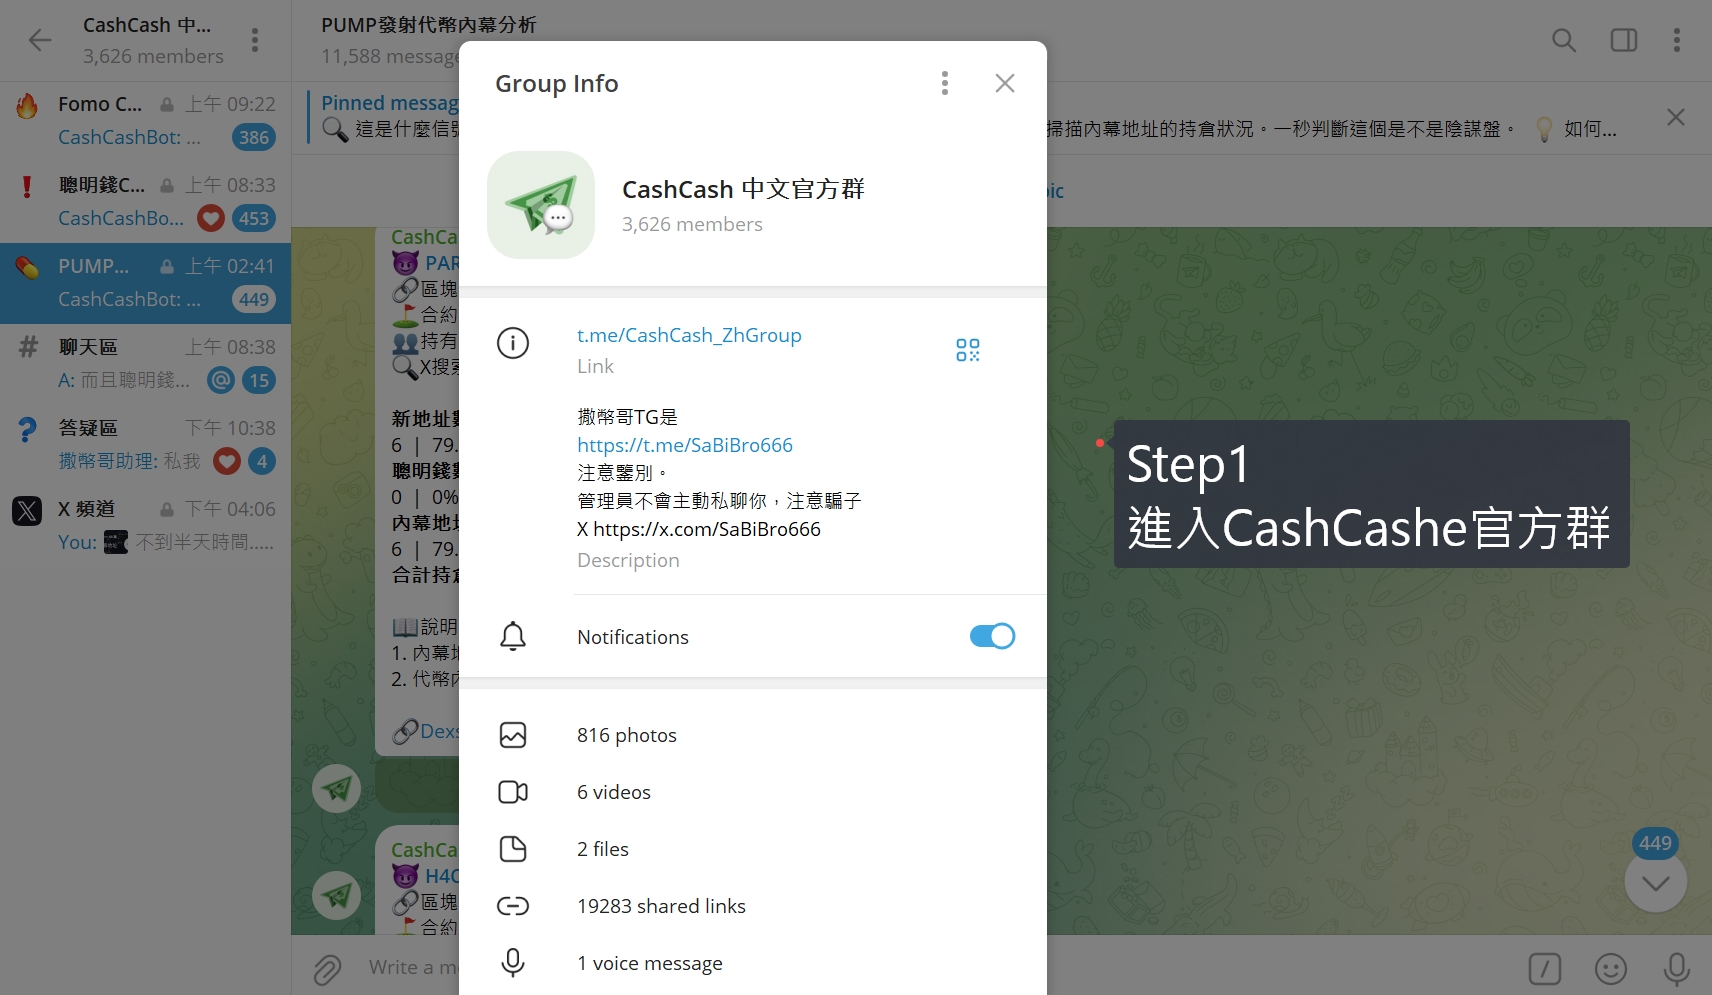The image size is (1712, 995).
Task: Search in chat with magnifier icon
Action: (1563, 40)
